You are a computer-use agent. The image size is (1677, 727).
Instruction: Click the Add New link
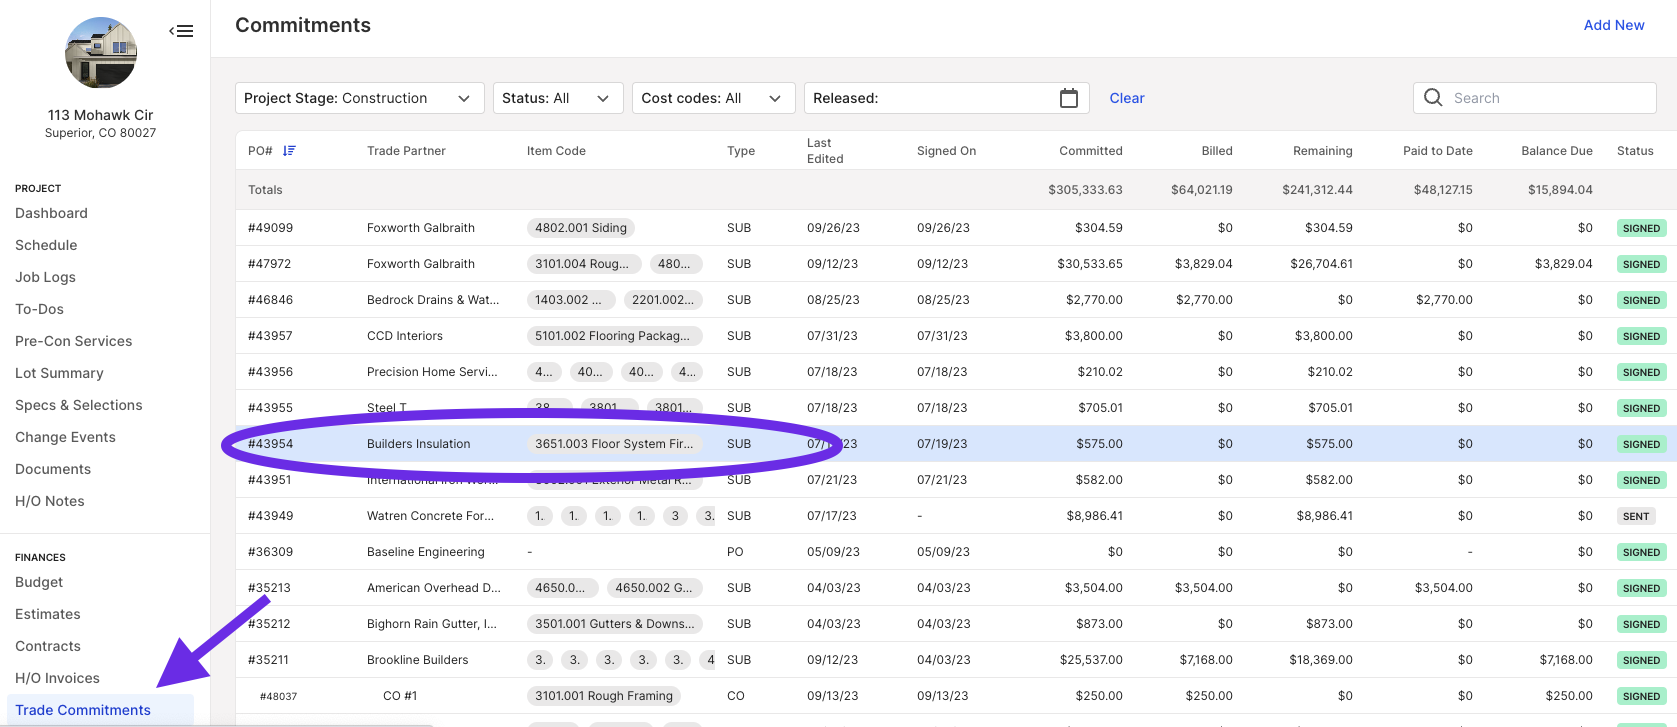tap(1614, 25)
